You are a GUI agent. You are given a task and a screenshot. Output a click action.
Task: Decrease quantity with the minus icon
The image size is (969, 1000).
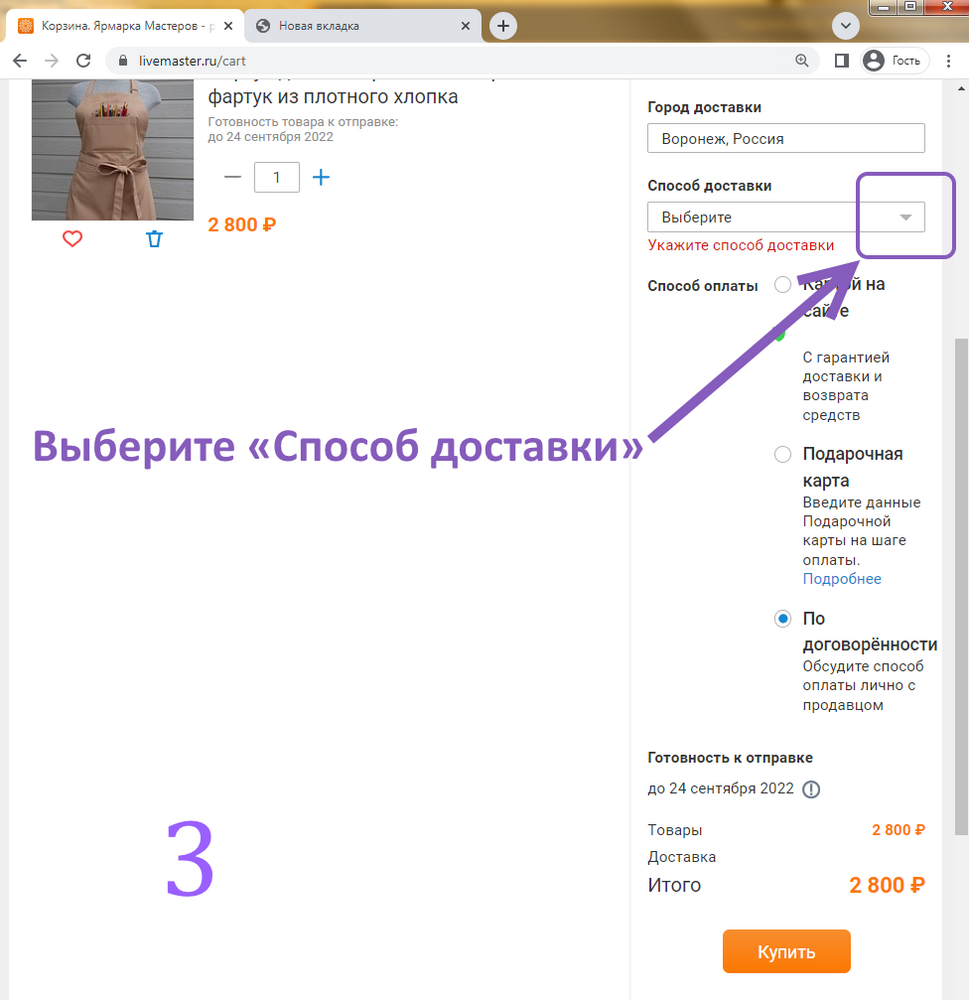click(233, 177)
